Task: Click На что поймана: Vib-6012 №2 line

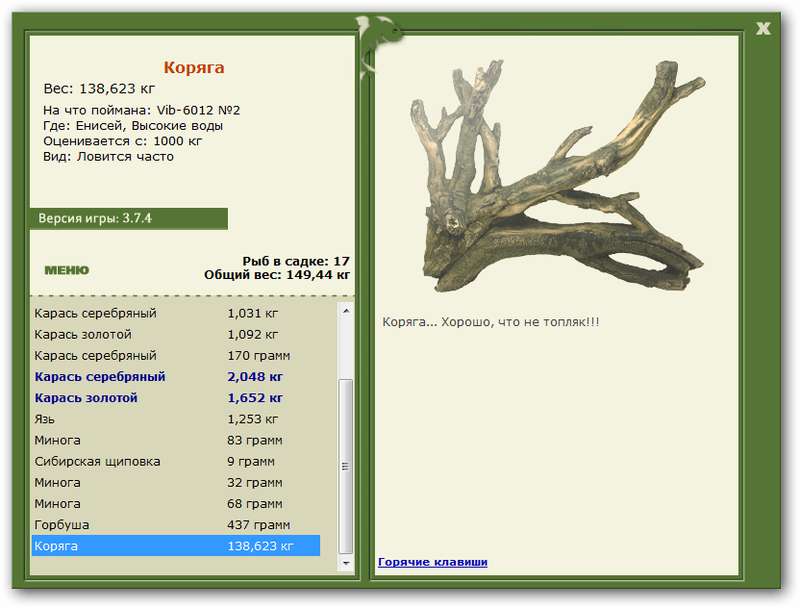Action: click(141, 110)
